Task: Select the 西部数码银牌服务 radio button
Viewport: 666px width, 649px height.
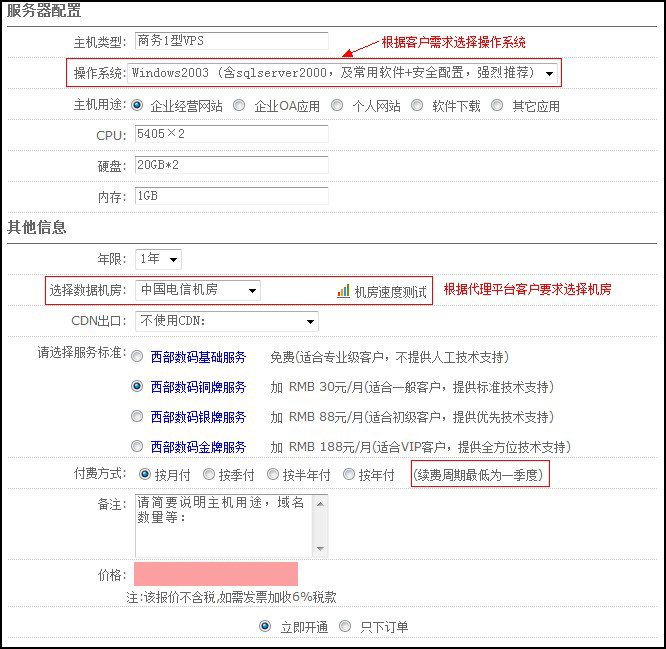Action: tap(138, 416)
